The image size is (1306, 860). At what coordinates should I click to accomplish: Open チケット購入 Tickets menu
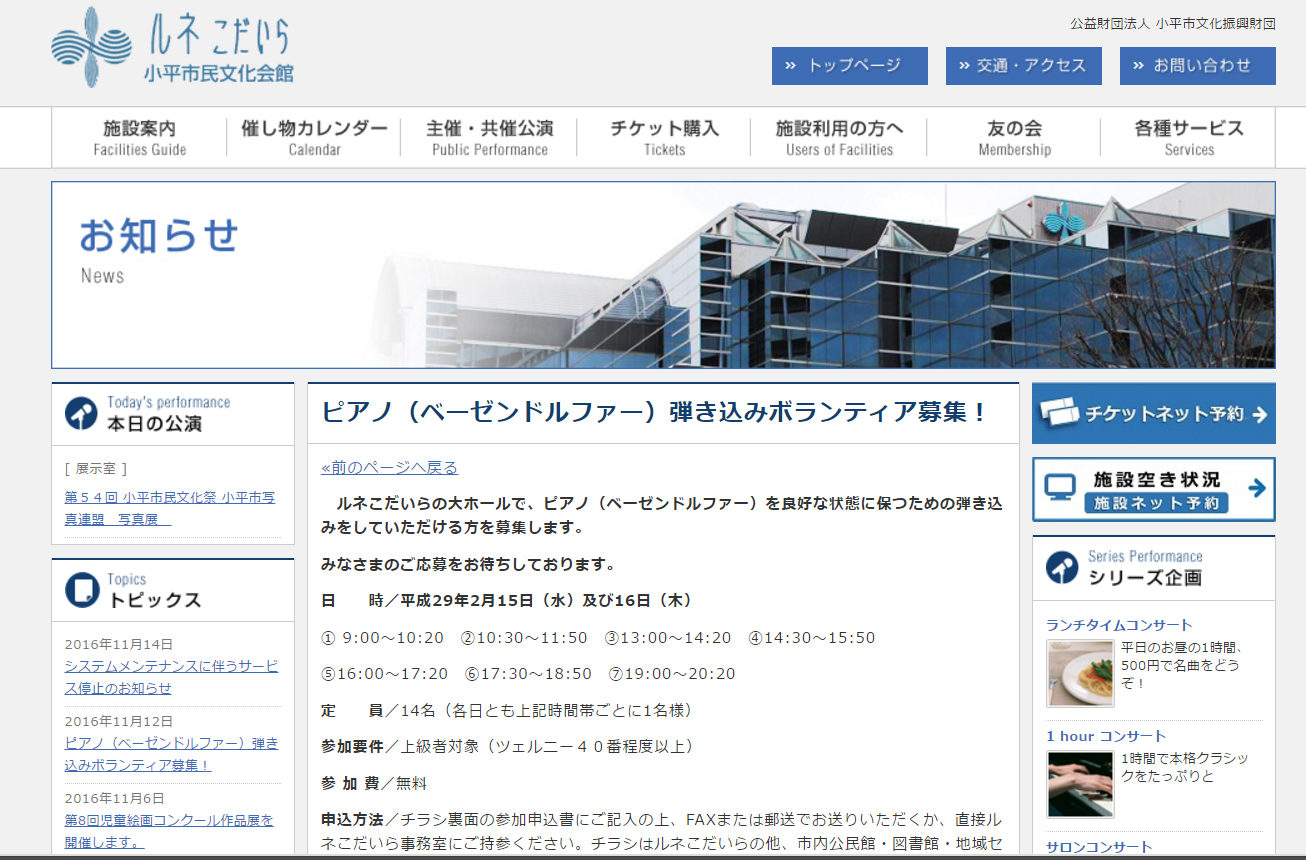[664, 138]
